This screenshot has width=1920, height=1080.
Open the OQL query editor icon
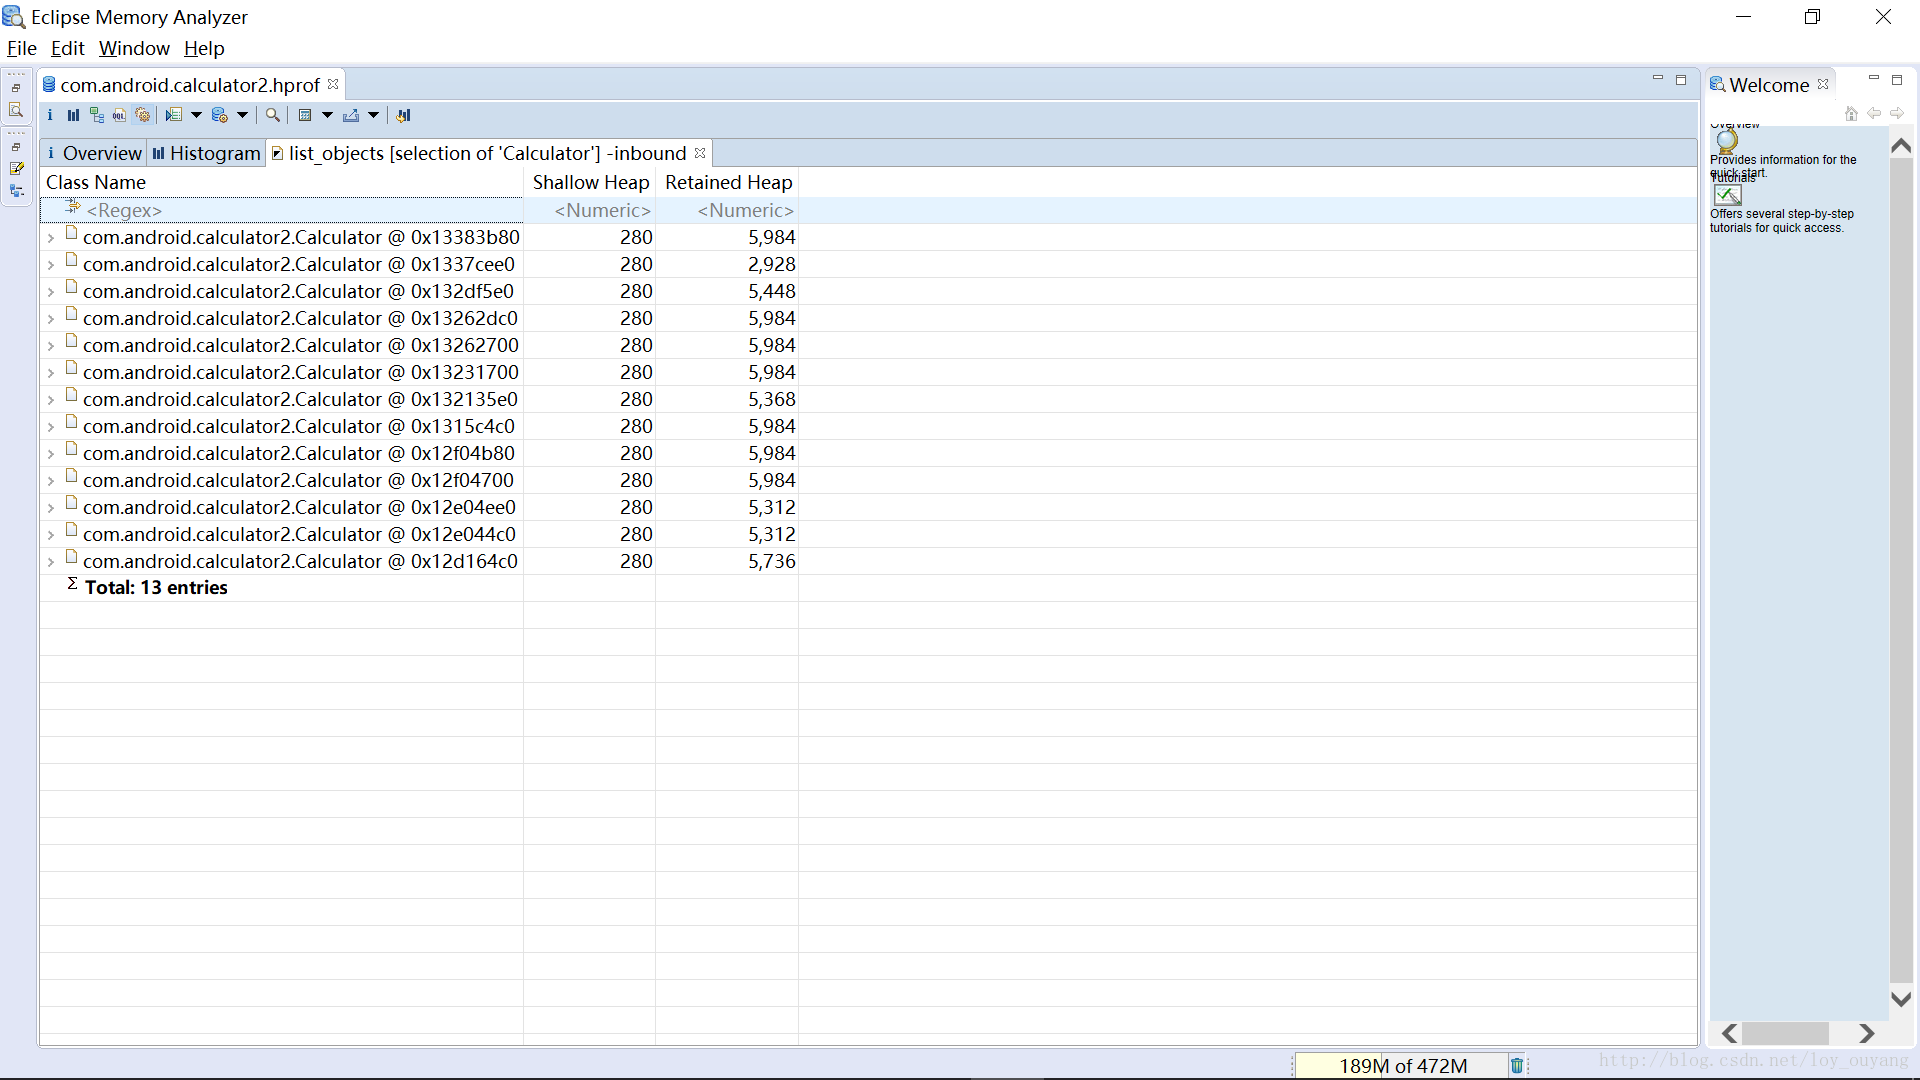coord(119,115)
